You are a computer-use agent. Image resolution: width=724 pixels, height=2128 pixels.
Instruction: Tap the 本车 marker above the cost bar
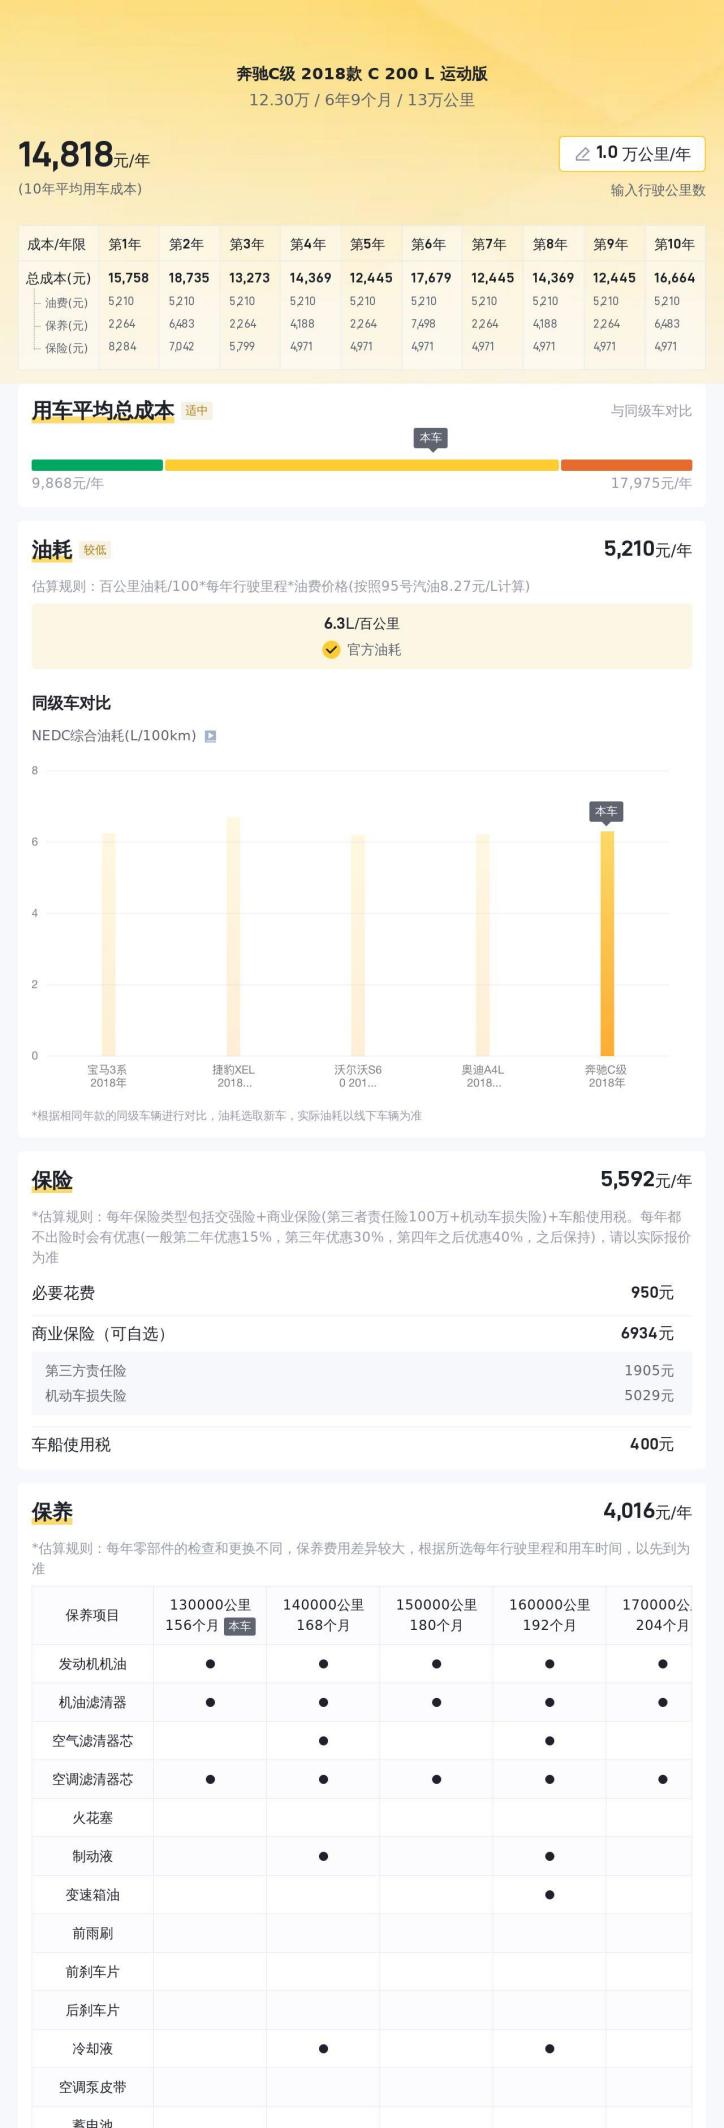[431, 438]
